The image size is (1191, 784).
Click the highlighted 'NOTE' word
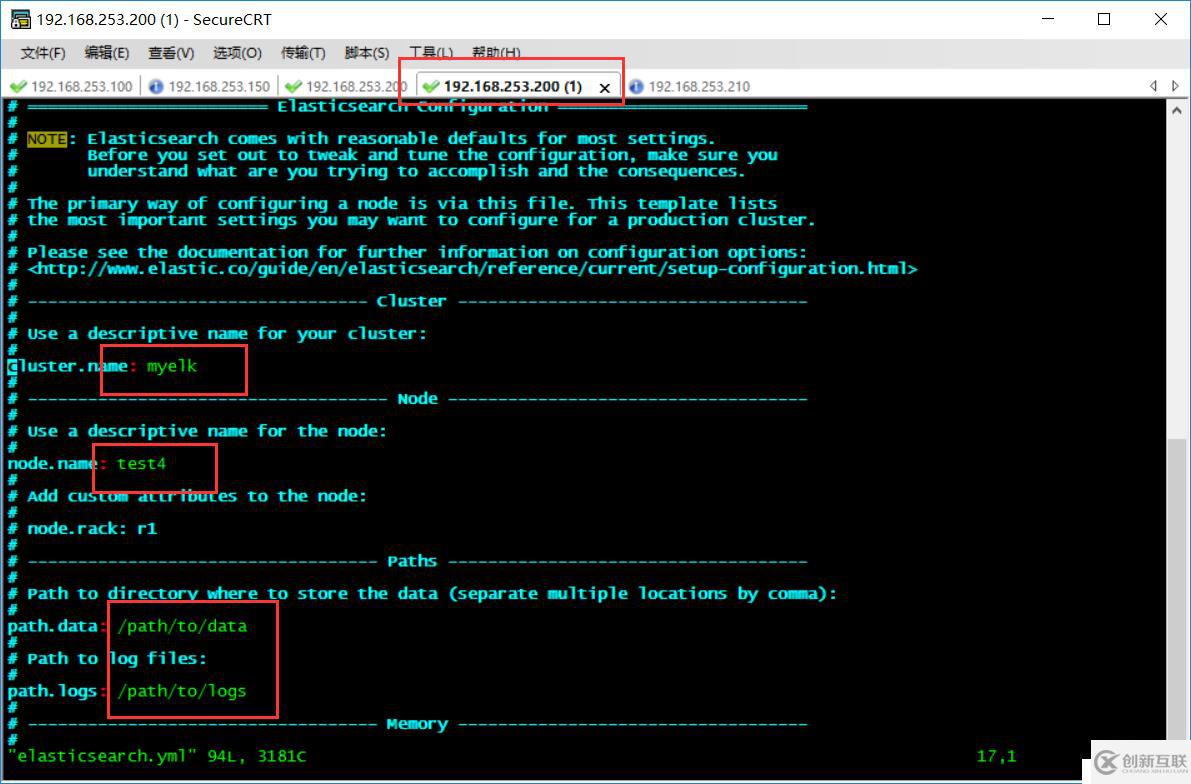47,139
